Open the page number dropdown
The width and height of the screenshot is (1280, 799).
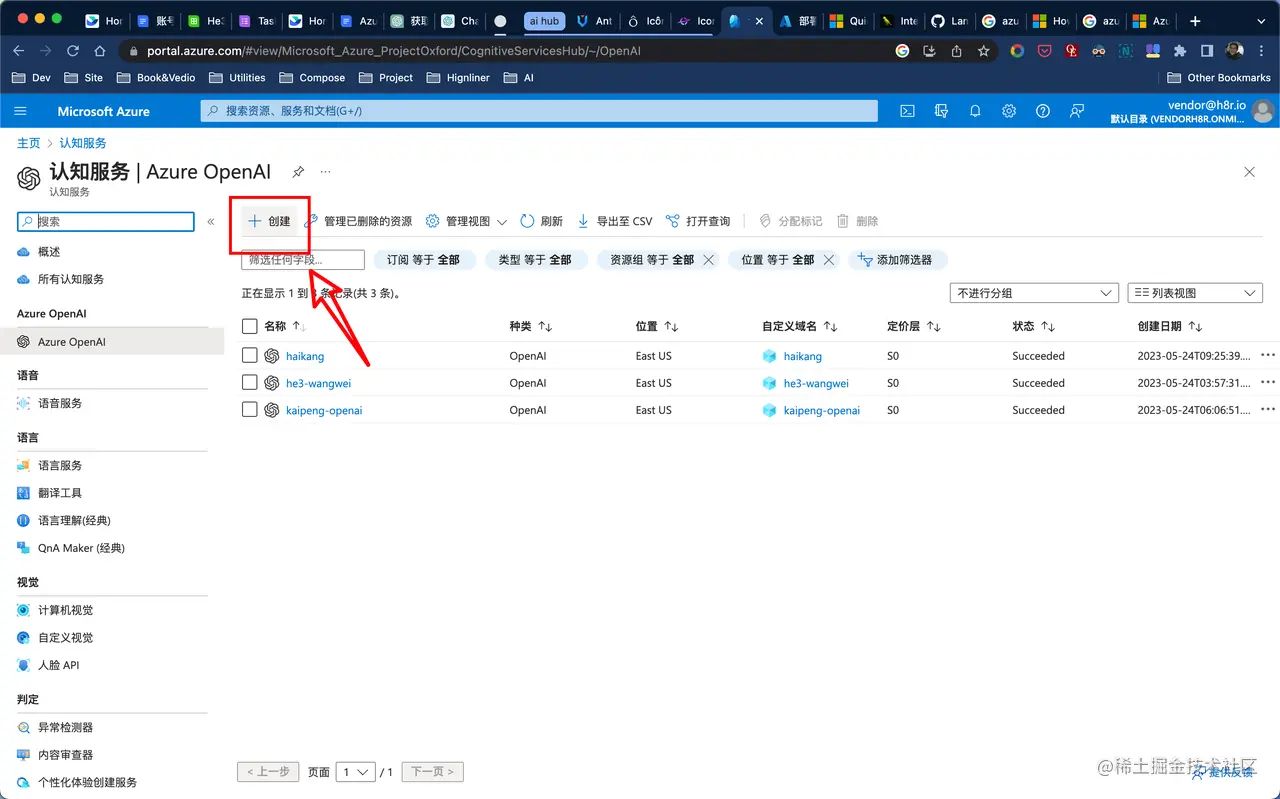point(354,772)
